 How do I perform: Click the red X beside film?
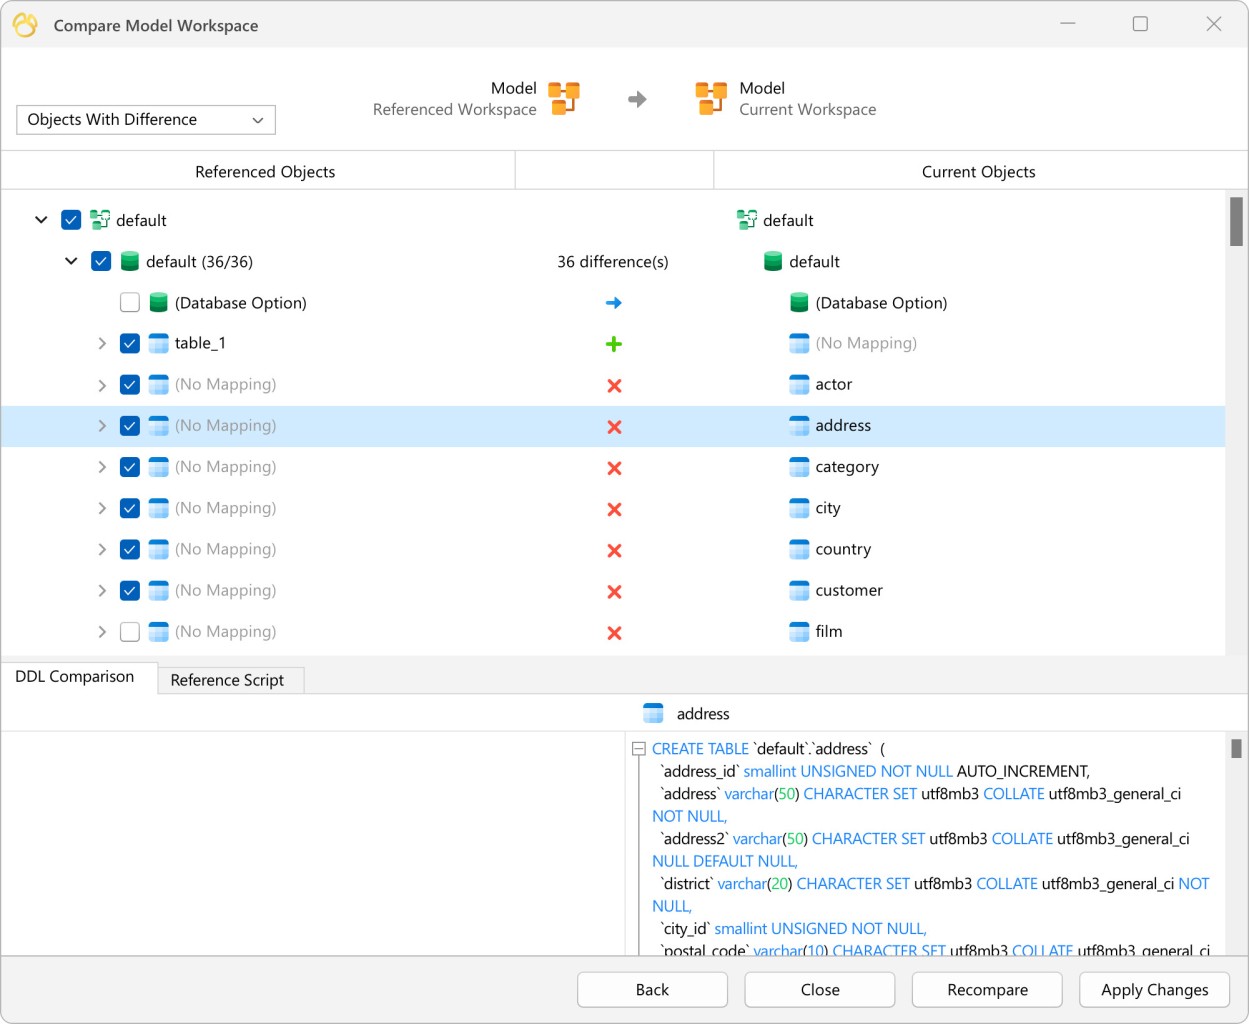coord(614,633)
